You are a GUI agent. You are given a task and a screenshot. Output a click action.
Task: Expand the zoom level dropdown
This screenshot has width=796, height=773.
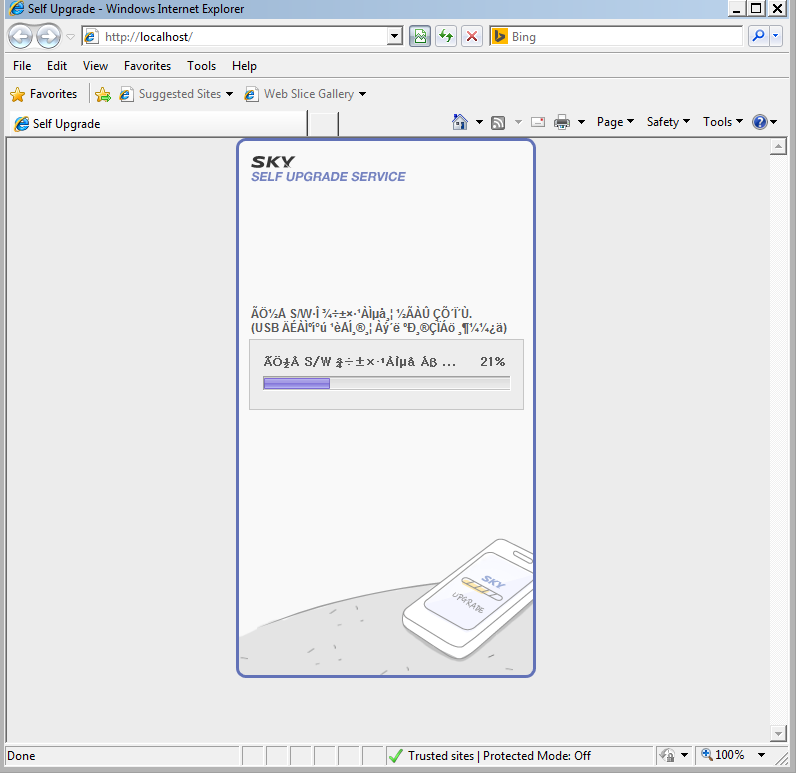(761, 755)
